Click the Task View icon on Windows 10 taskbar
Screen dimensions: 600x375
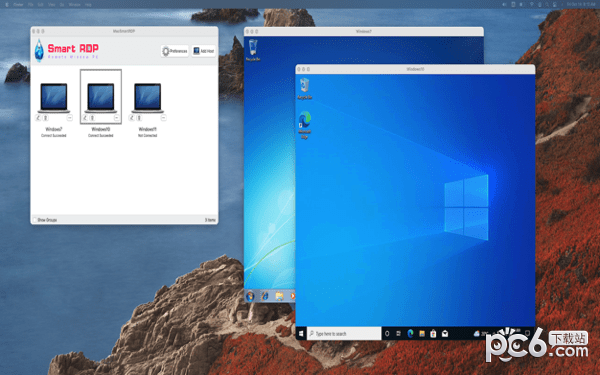click(x=398, y=334)
